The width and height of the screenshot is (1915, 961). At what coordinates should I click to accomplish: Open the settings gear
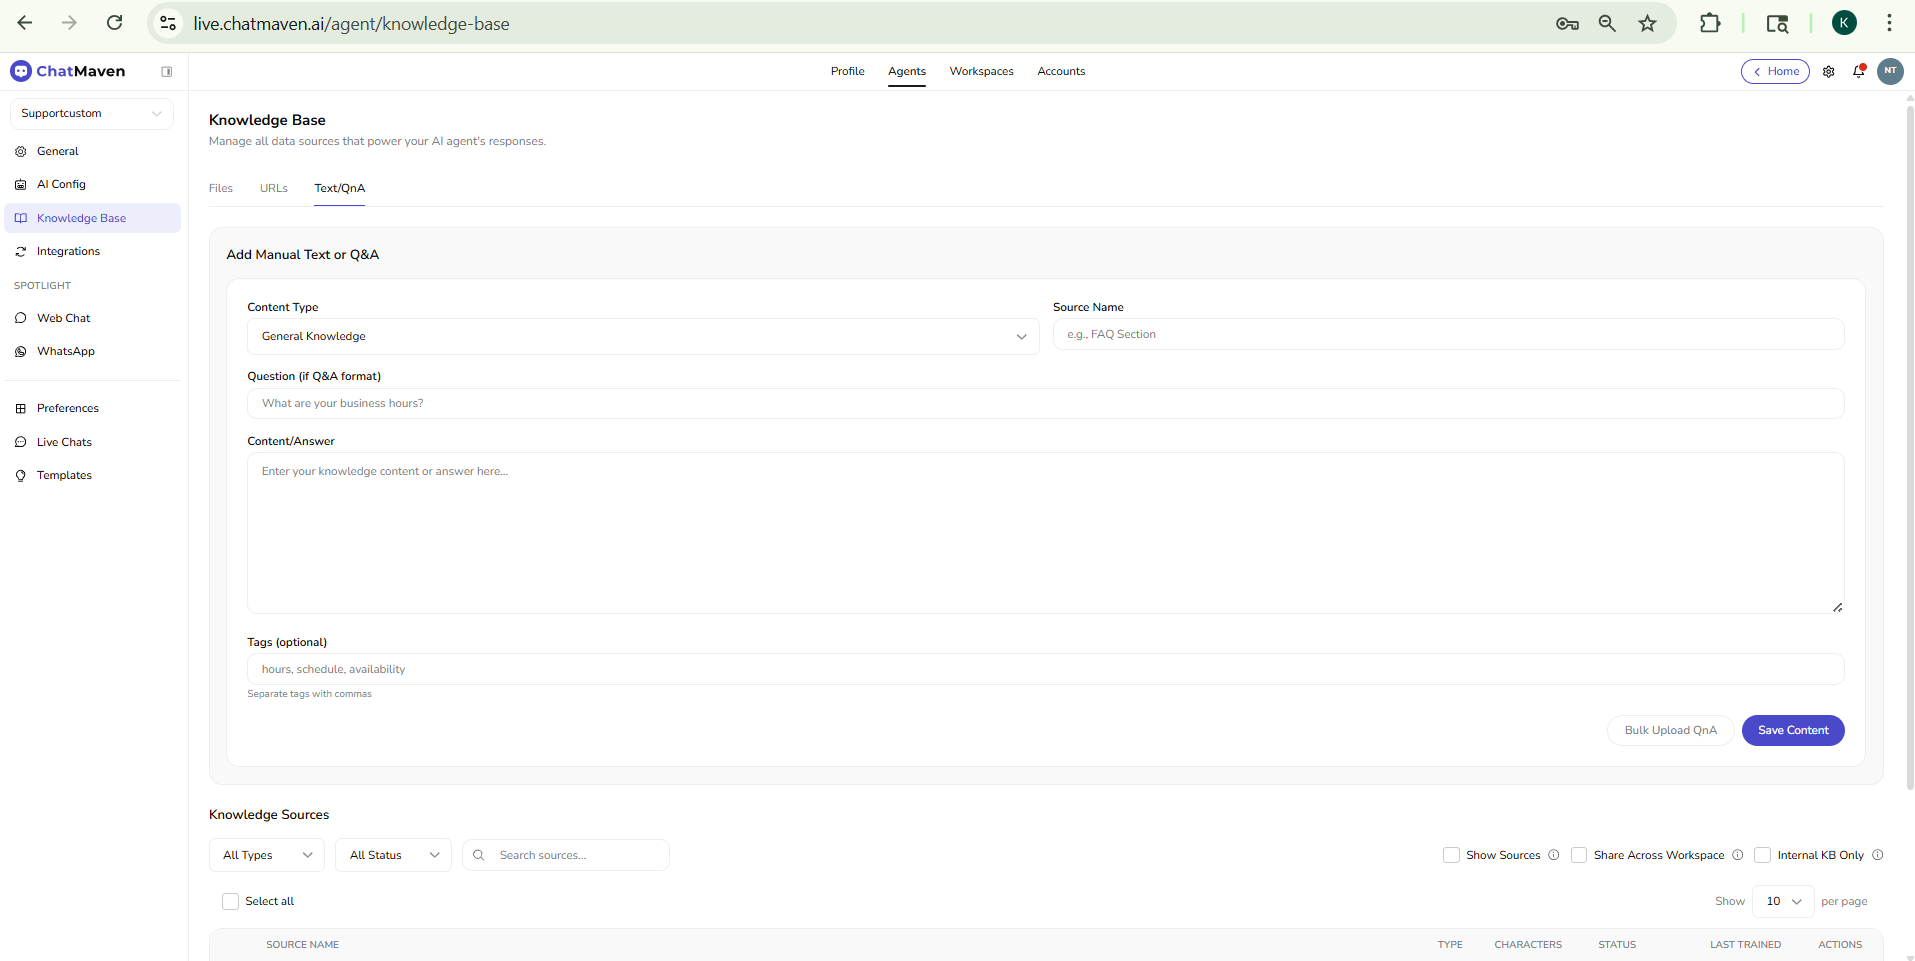point(1828,71)
